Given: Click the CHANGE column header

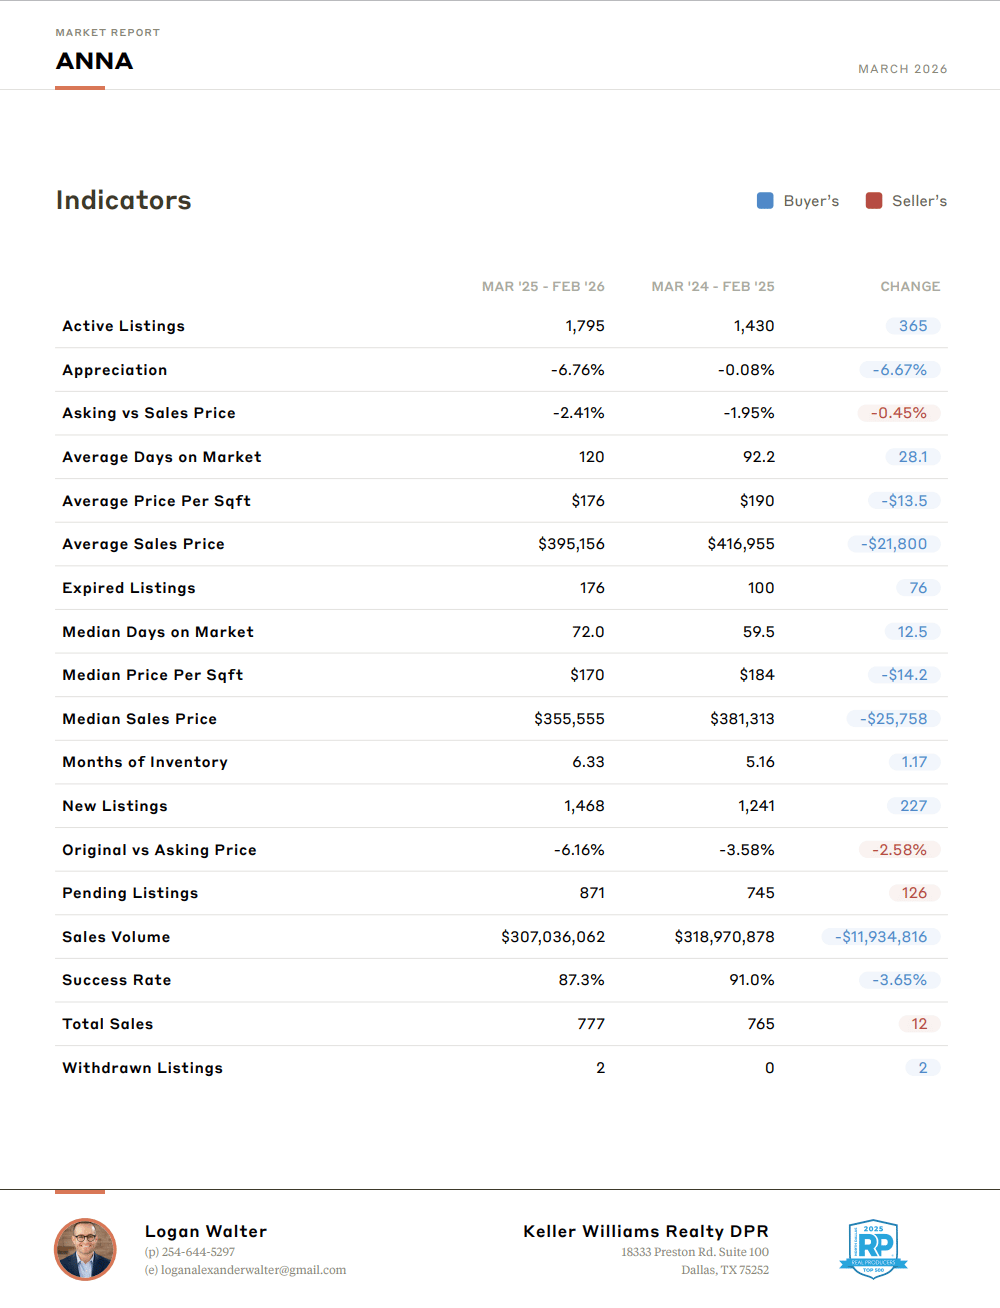Looking at the screenshot, I should (x=910, y=286).
